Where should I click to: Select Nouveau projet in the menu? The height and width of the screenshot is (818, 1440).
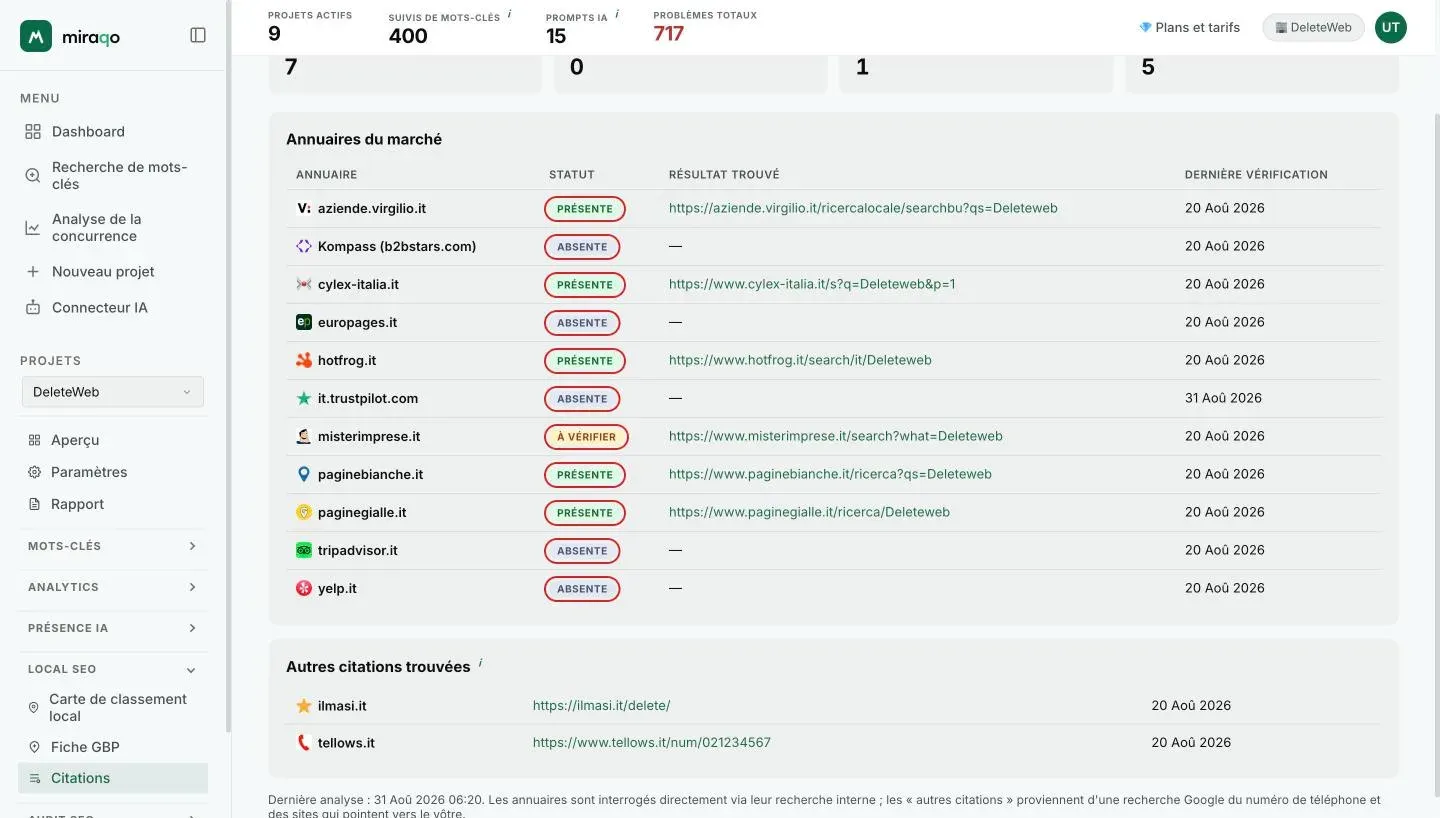tap(103, 271)
